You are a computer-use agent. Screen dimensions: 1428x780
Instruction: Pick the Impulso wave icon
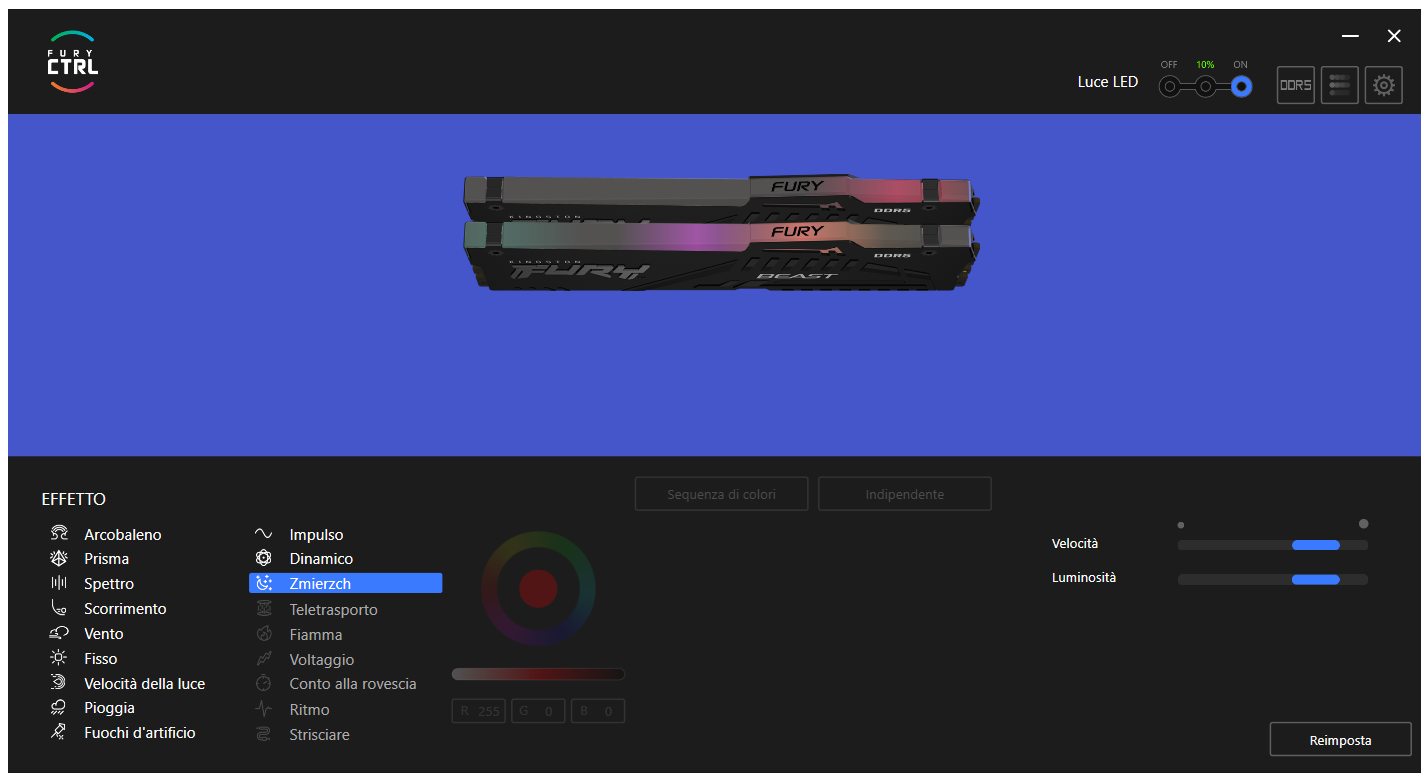click(264, 534)
